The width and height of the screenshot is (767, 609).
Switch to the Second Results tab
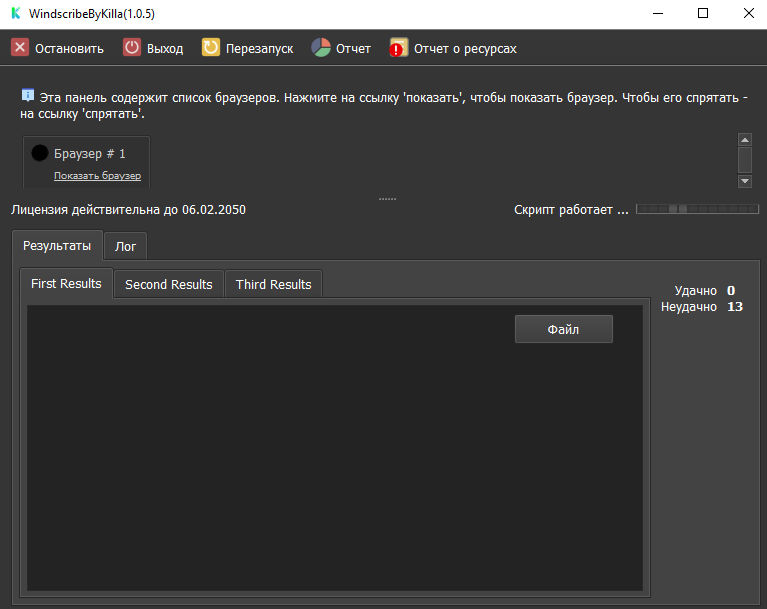click(168, 285)
